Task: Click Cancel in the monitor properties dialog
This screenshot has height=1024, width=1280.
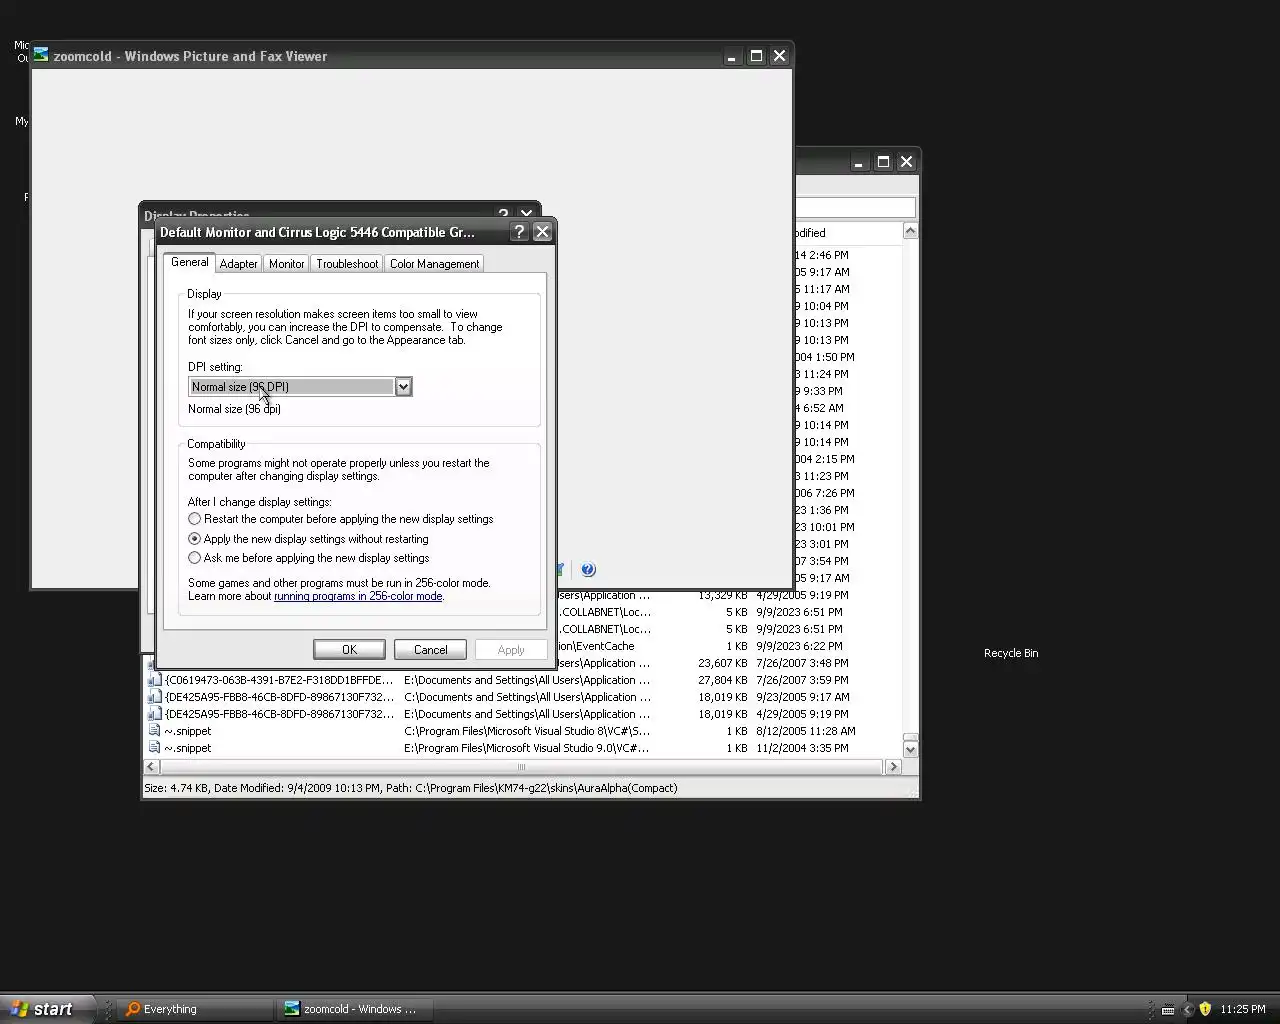Action: click(431, 650)
